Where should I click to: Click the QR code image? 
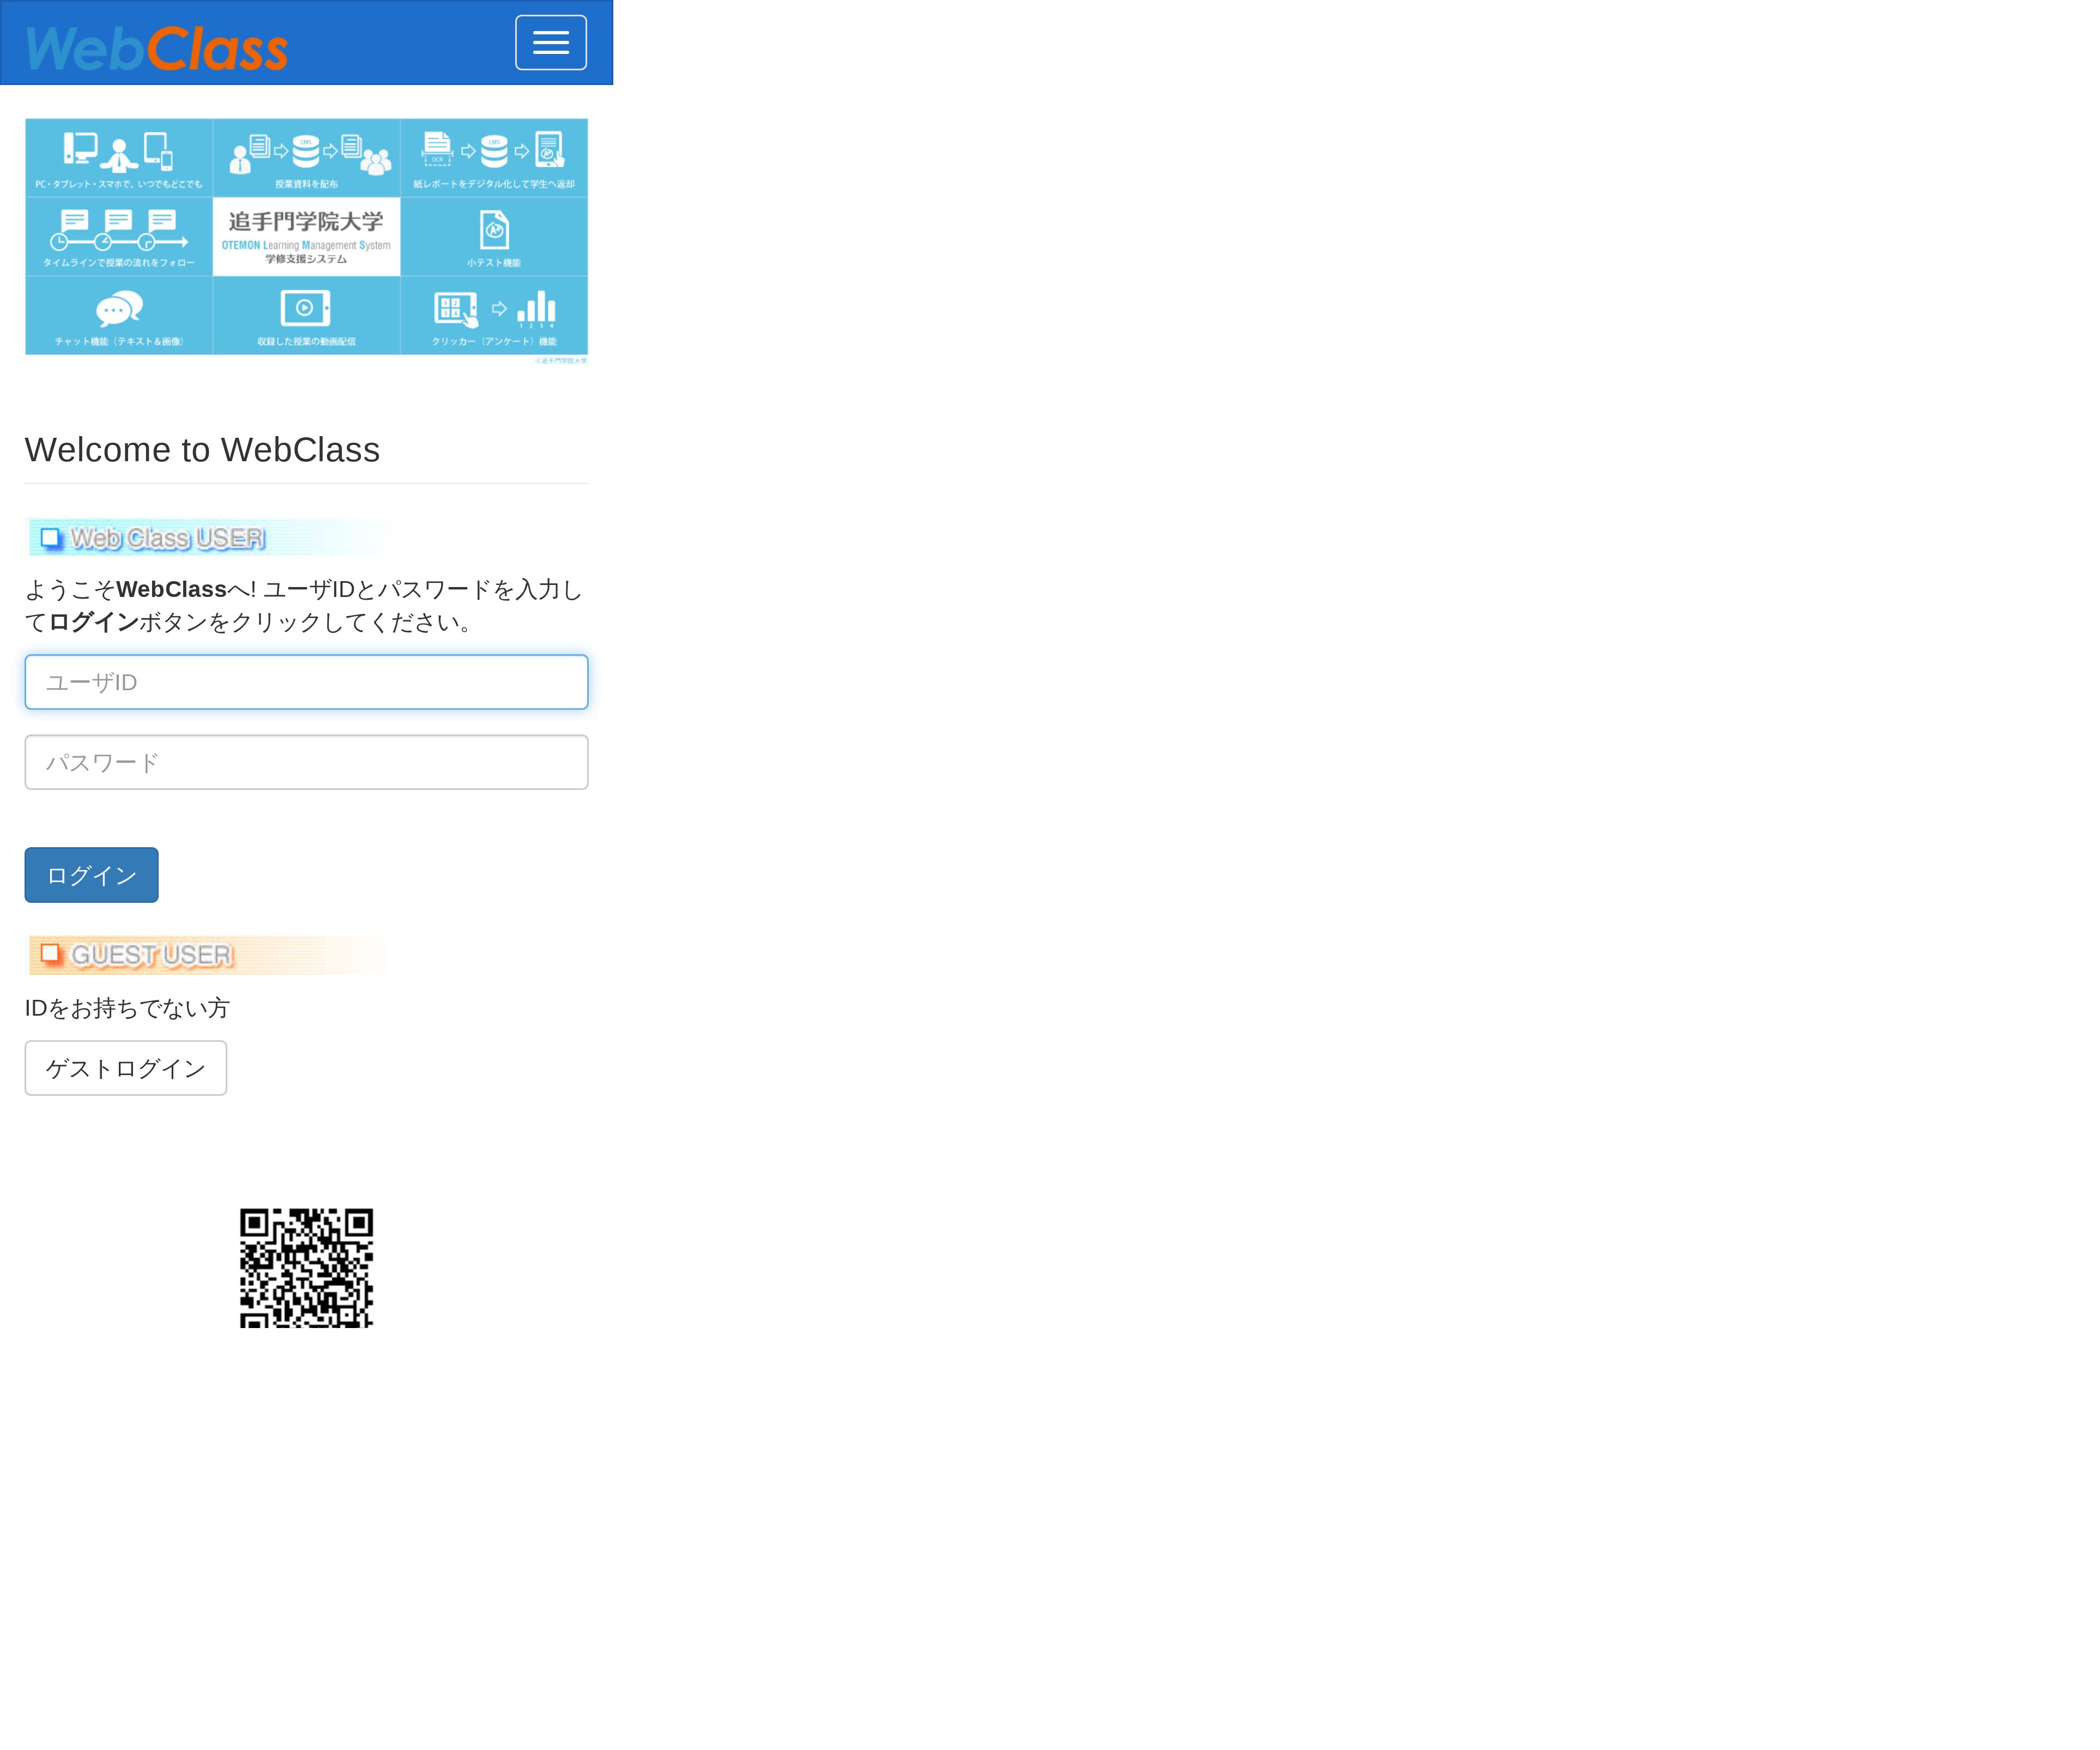306,1267
